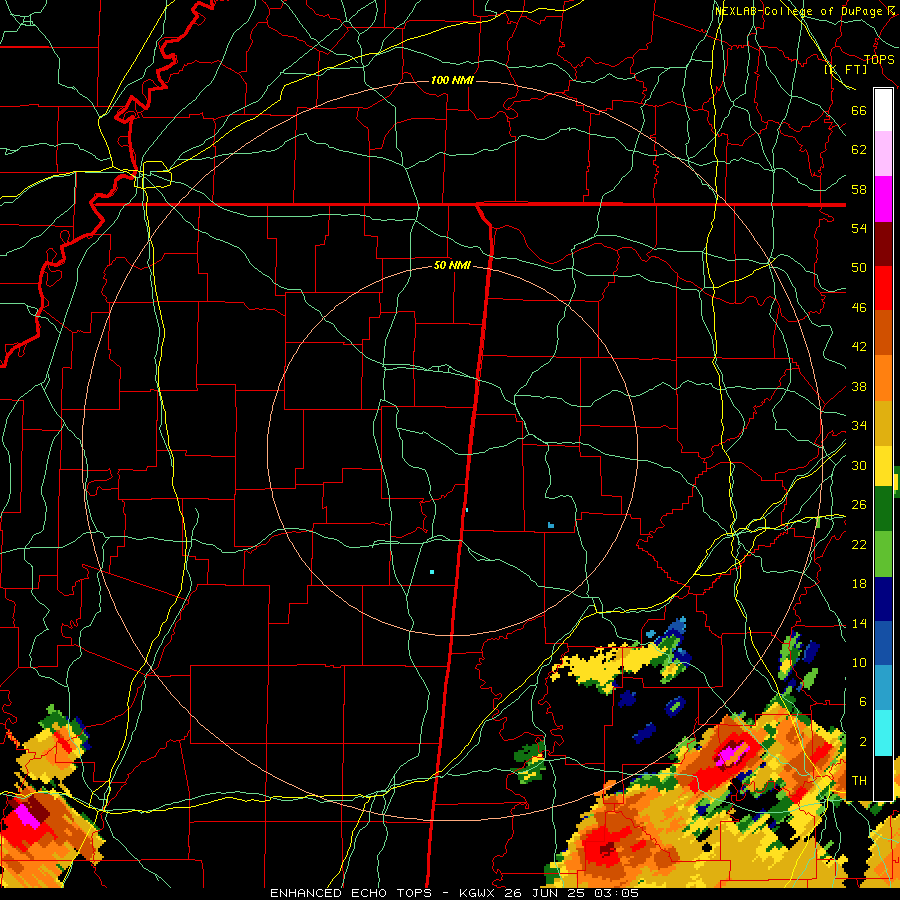Screen dimensions: 900x900
Task: Click legend value '38'
Action: click(859, 386)
